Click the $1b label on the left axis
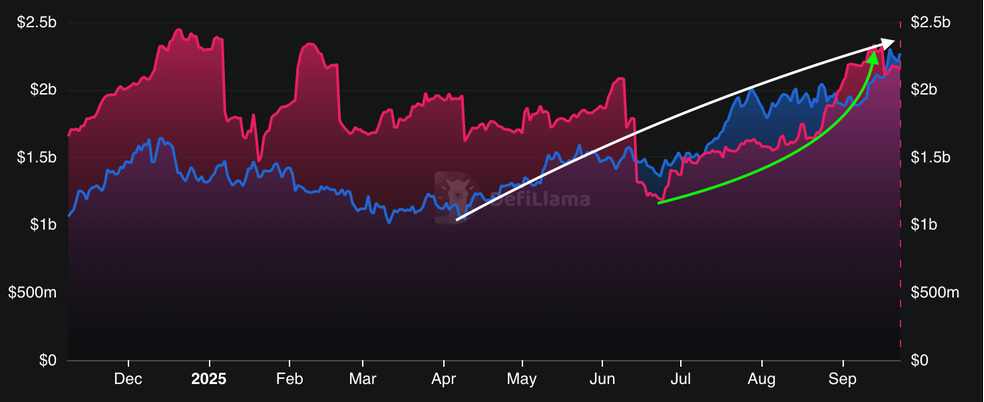984x402 pixels. 43,225
